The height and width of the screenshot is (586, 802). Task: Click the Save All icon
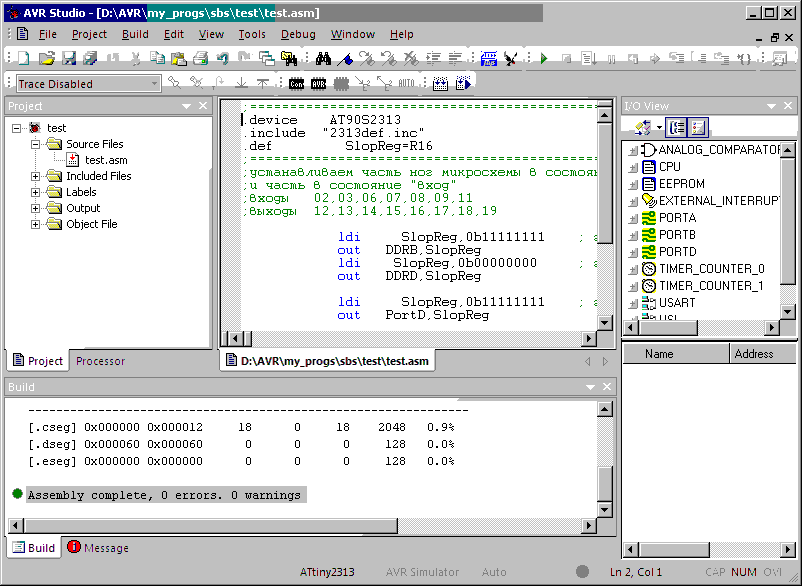tap(91, 58)
